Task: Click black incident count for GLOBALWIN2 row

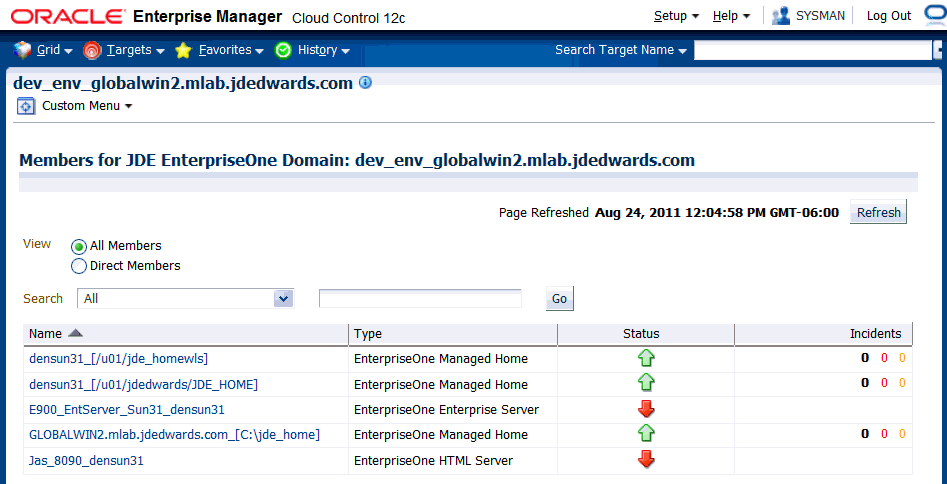Action: tap(865, 434)
